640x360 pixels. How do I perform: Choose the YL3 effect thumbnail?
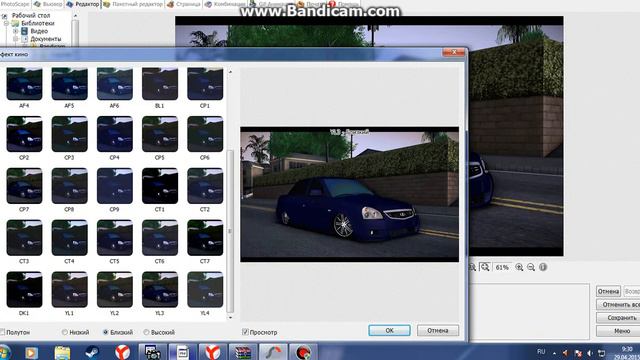click(x=160, y=290)
